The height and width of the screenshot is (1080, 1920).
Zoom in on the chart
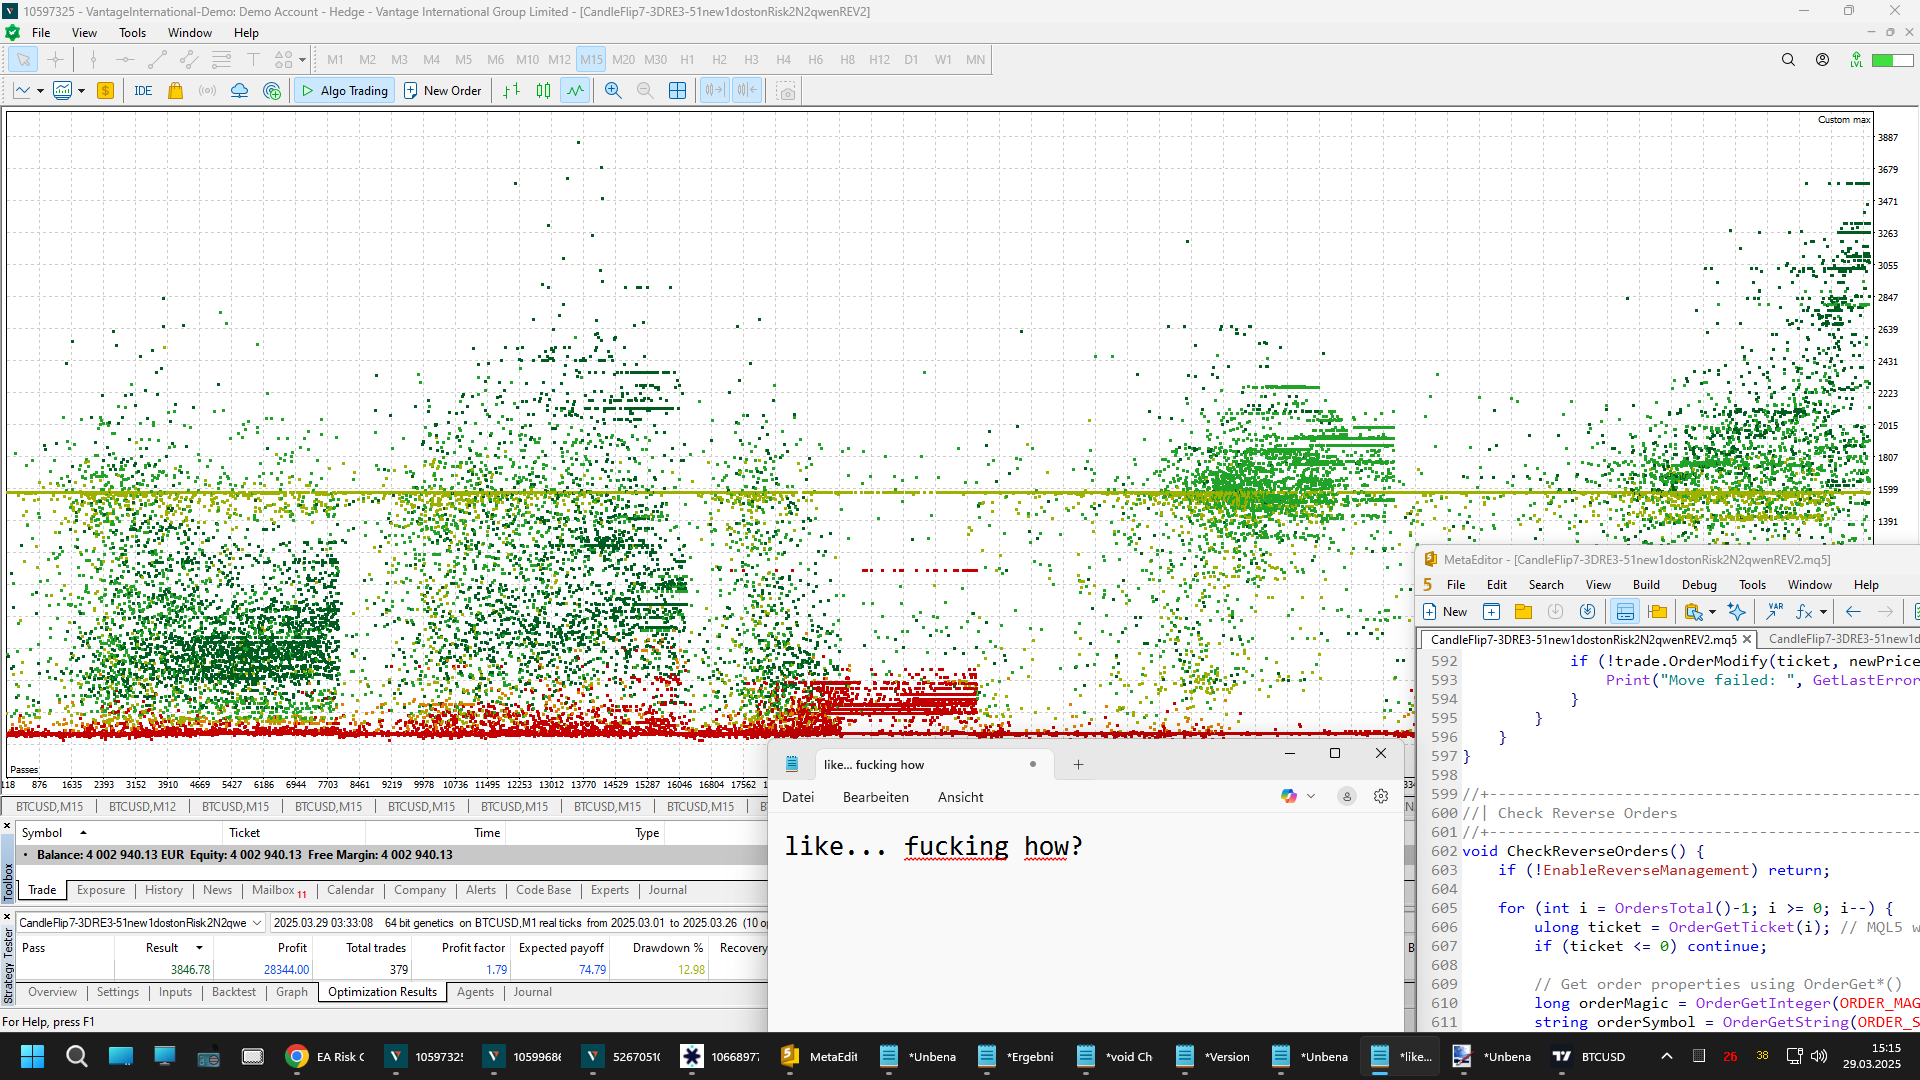pos(613,91)
